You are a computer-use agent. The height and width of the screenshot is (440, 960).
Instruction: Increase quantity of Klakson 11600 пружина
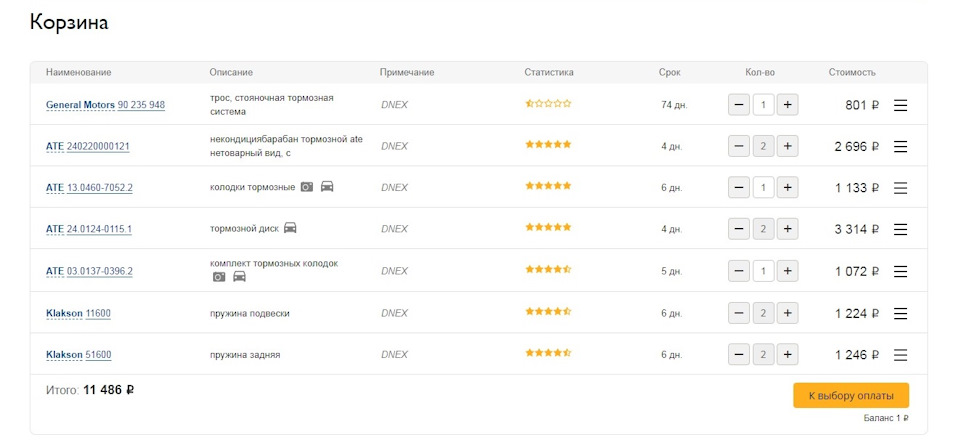pyautogui.click(x=788, y=313)
